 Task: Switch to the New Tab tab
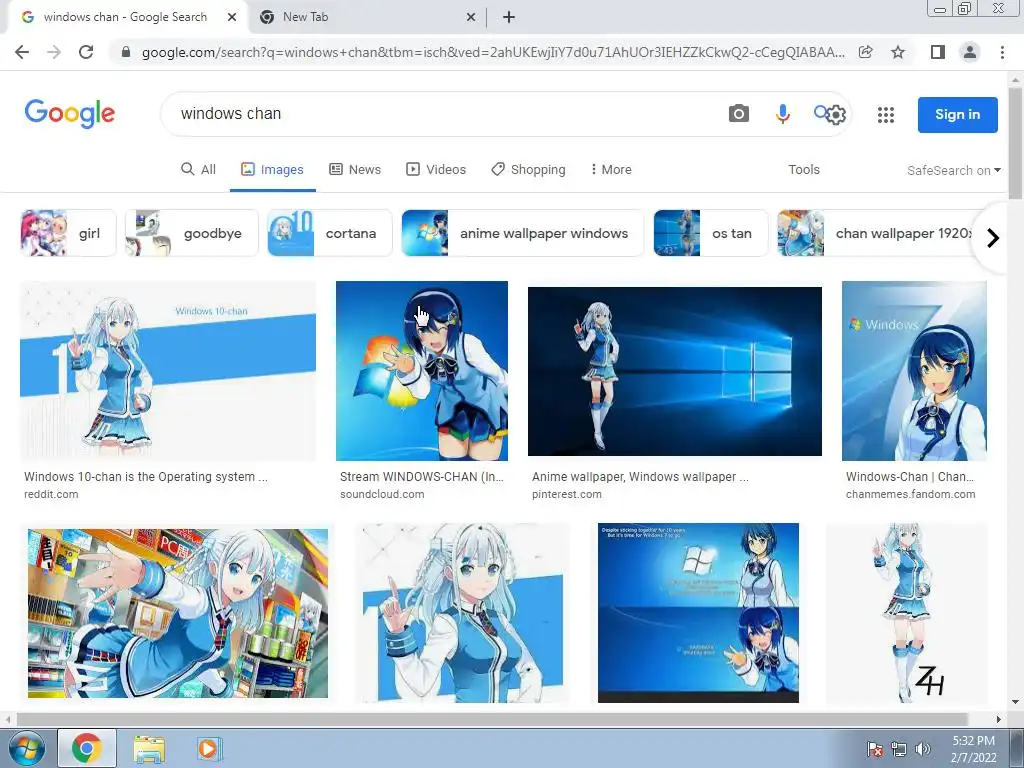click(366, 17)
